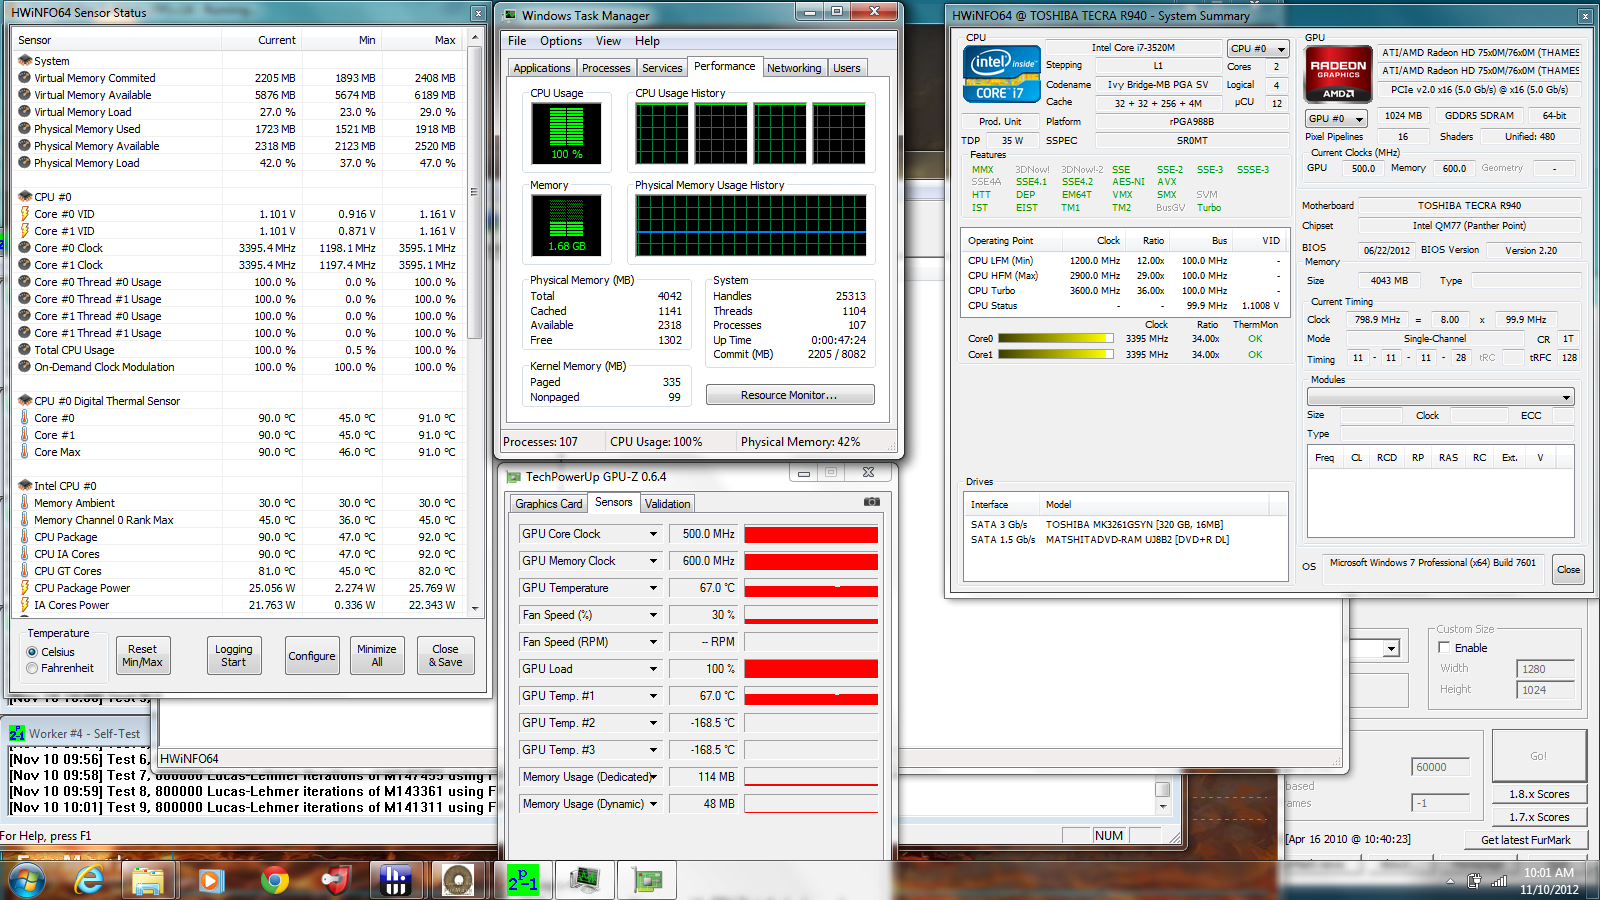This screenshot has width=1600, height=900.
Task: Open the HWiNFO64 taskbar icon
Action: [396, 880]
